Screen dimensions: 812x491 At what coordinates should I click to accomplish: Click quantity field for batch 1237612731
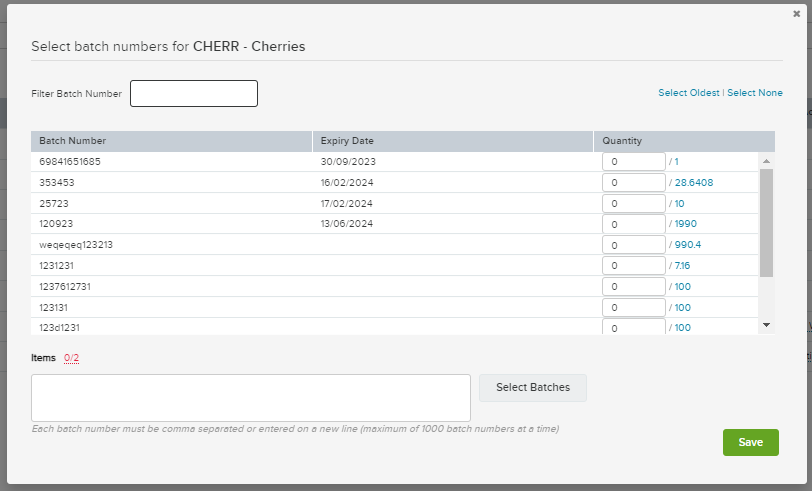tap(633, 286)
